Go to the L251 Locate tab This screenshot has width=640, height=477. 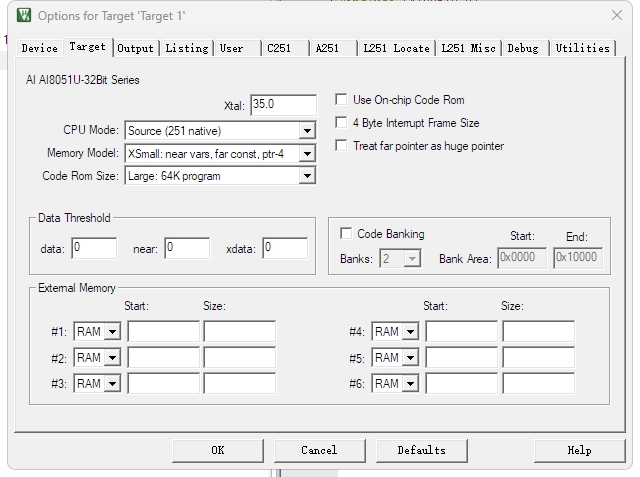396,48
